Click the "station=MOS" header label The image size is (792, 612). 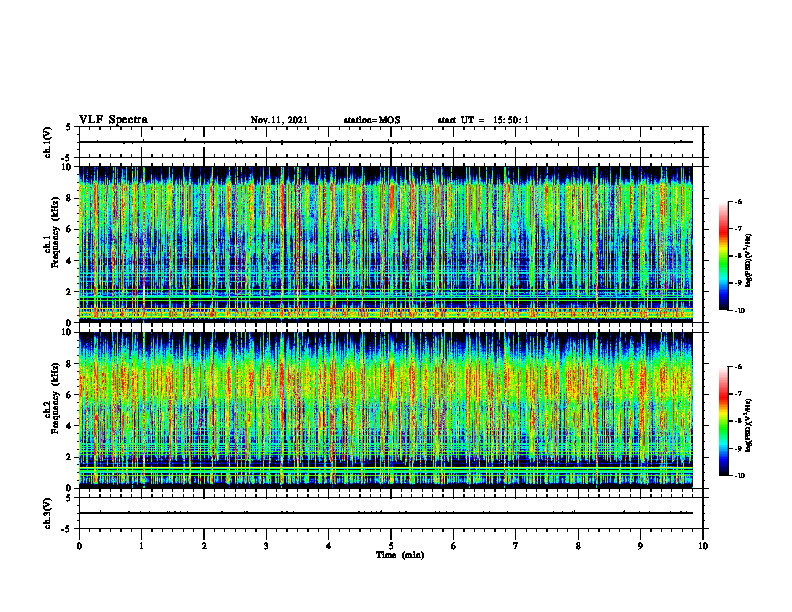click(372, 120)
